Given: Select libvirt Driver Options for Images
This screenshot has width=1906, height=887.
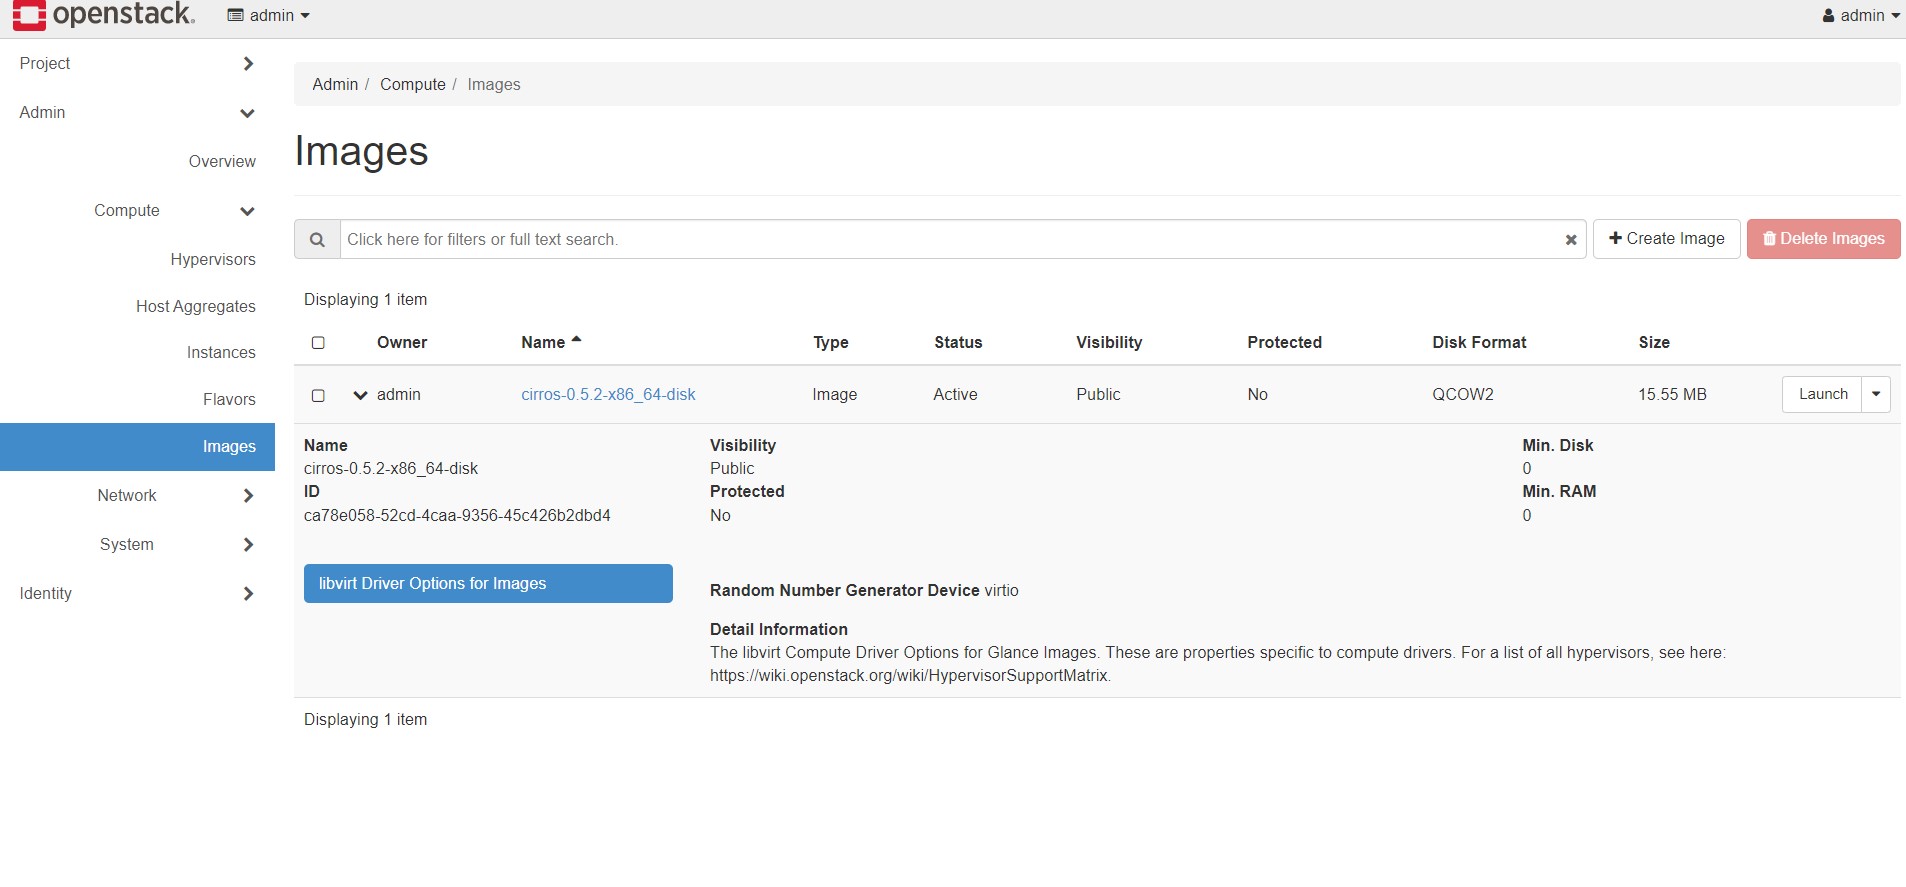Looking at the screenshot, I should pyautogui.click(x=488, y=584).
